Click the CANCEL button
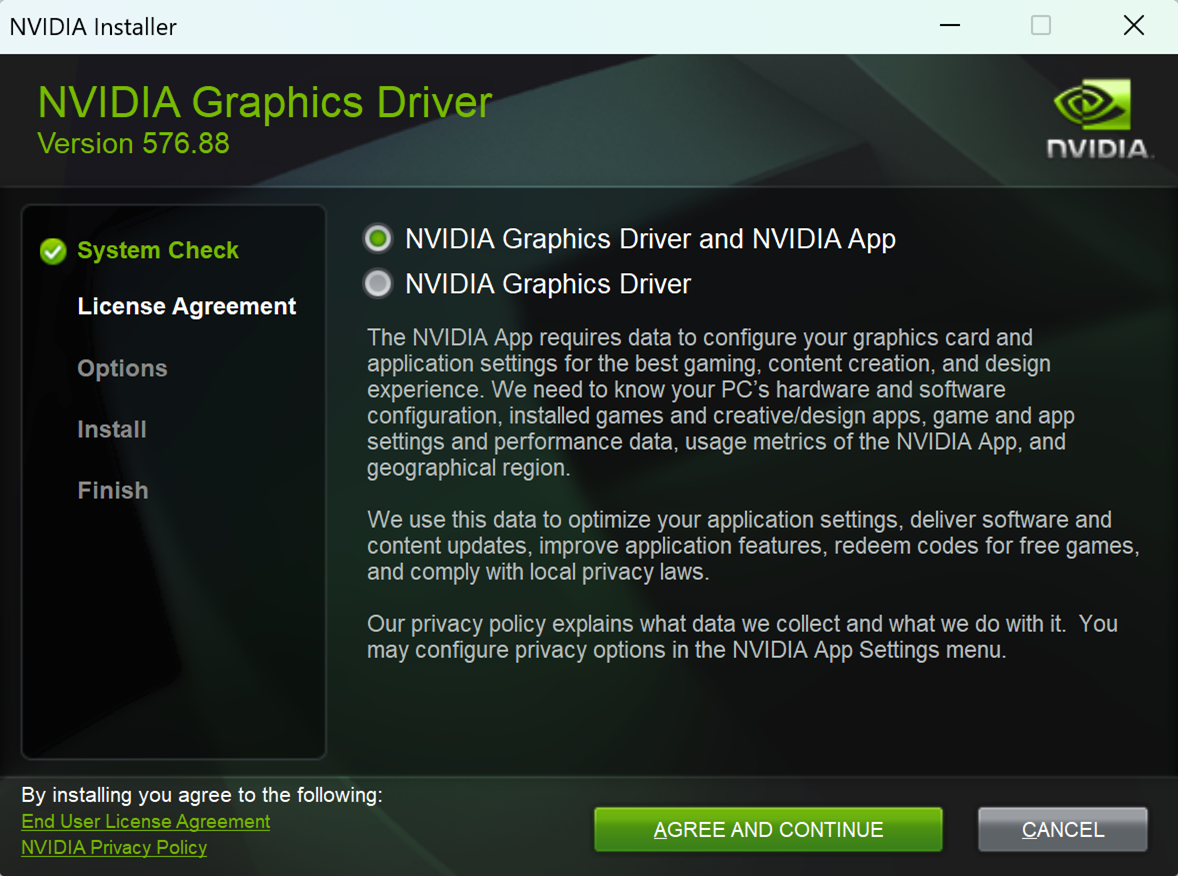 click(1062, 829)
